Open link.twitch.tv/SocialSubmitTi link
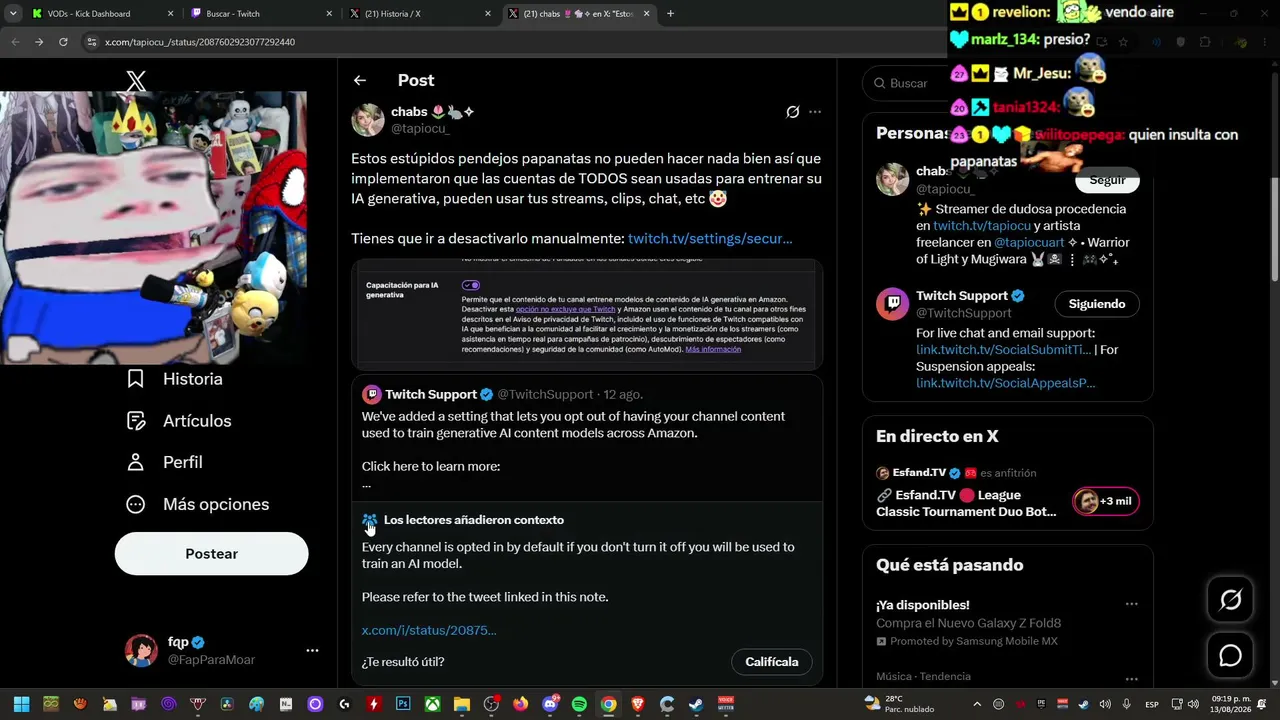This screenshot has width=1280, height=720. pos(1003,350)
